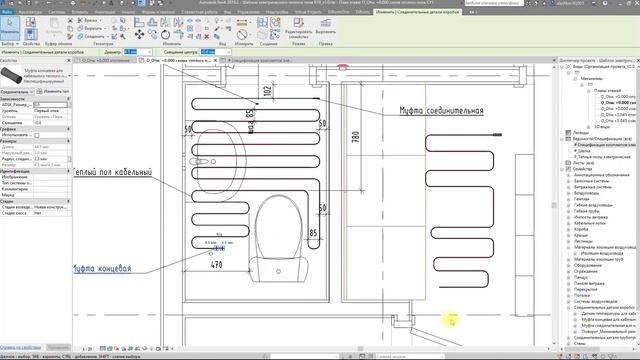Select Оборудование in the Семейства tree
This screenshot has width=640, height=360.
[588, 265]
